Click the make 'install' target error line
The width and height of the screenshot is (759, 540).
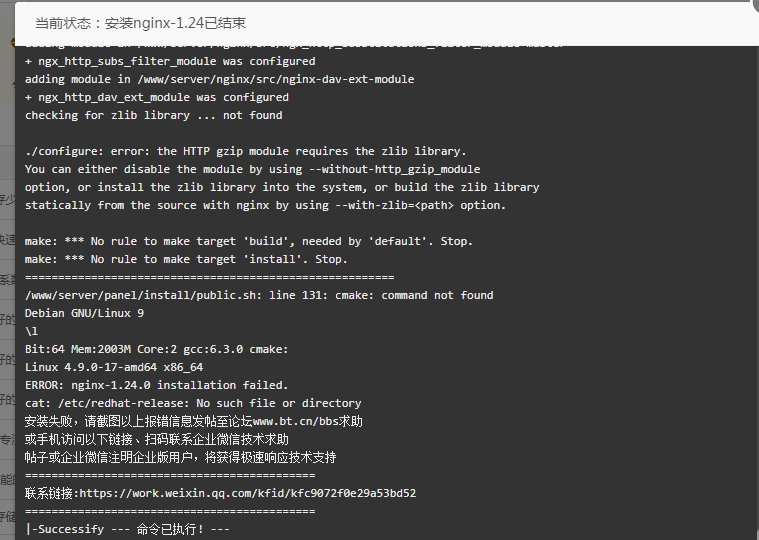pos(186,259)
